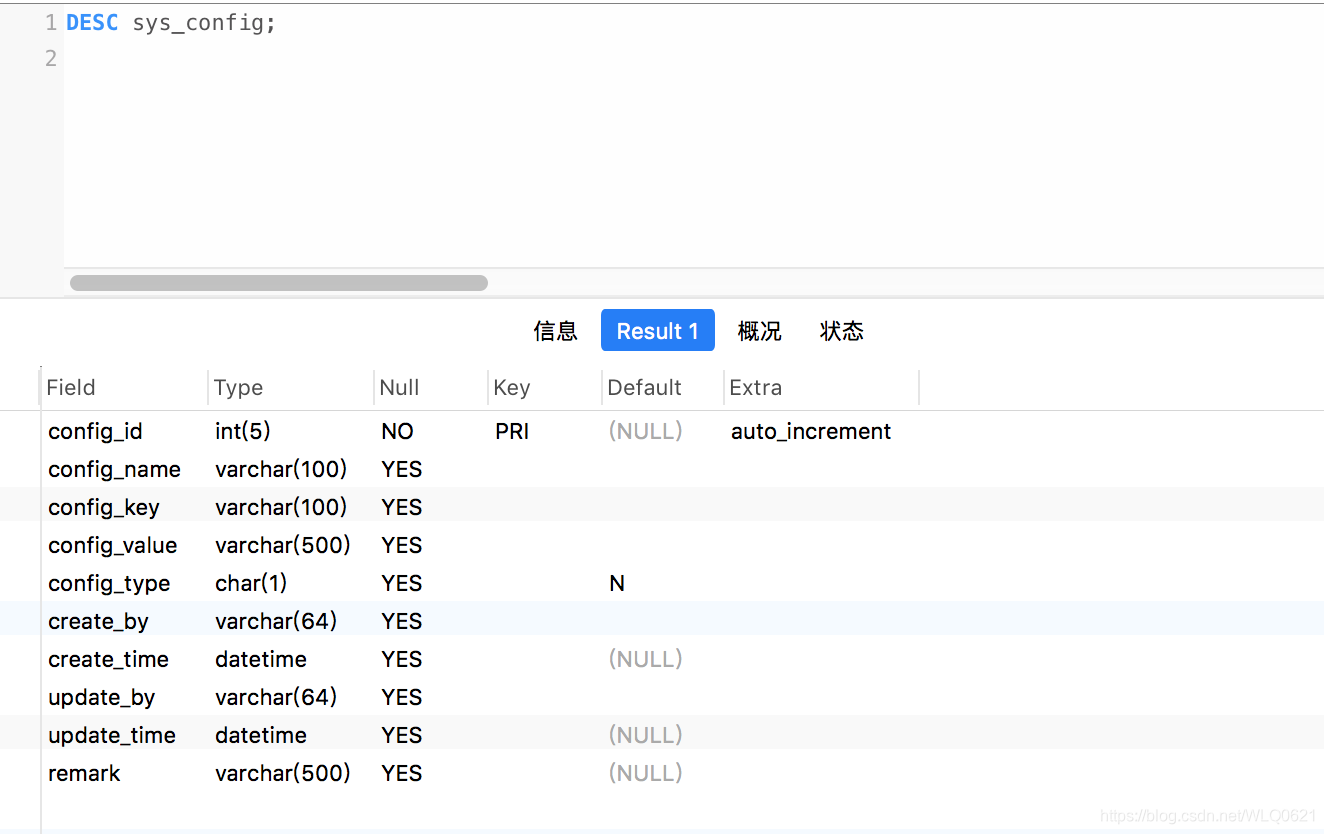Click the (NULL) default in remark row
Screen dimensions: 1324x834
pos(646,773)
